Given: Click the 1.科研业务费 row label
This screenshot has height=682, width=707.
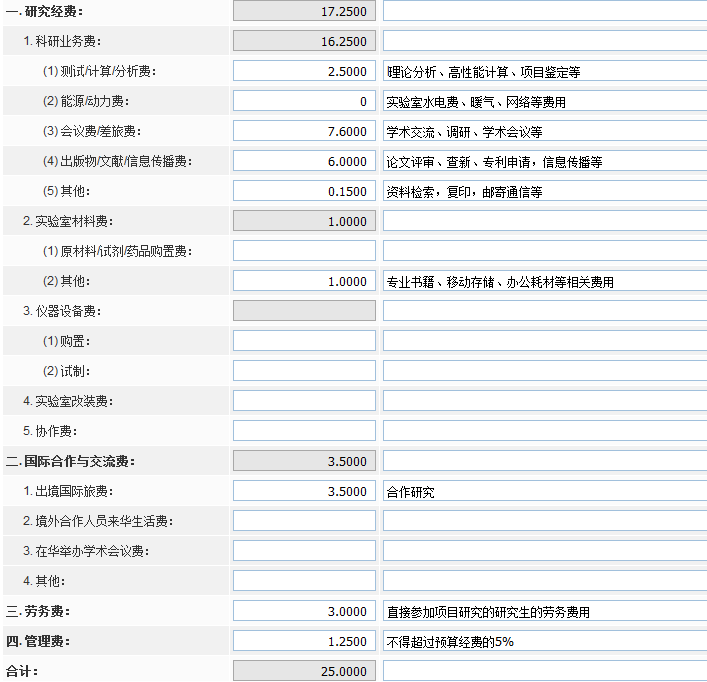Looking at the screenshot, I should point(62,41).
